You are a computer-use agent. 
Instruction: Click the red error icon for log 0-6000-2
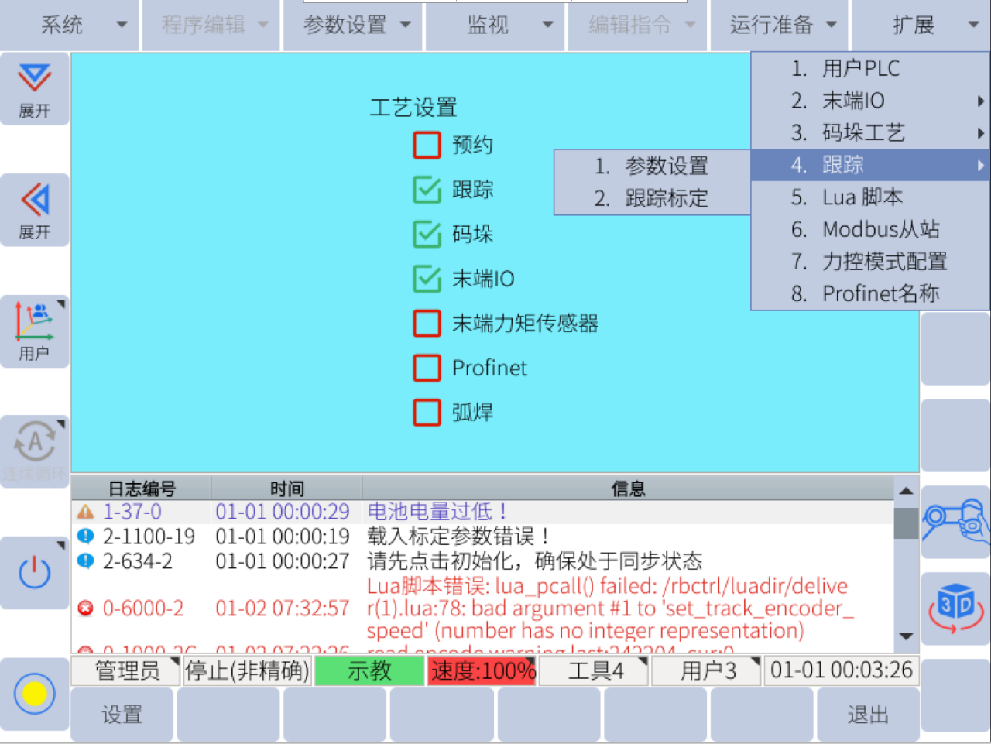[x=85, y=608]
